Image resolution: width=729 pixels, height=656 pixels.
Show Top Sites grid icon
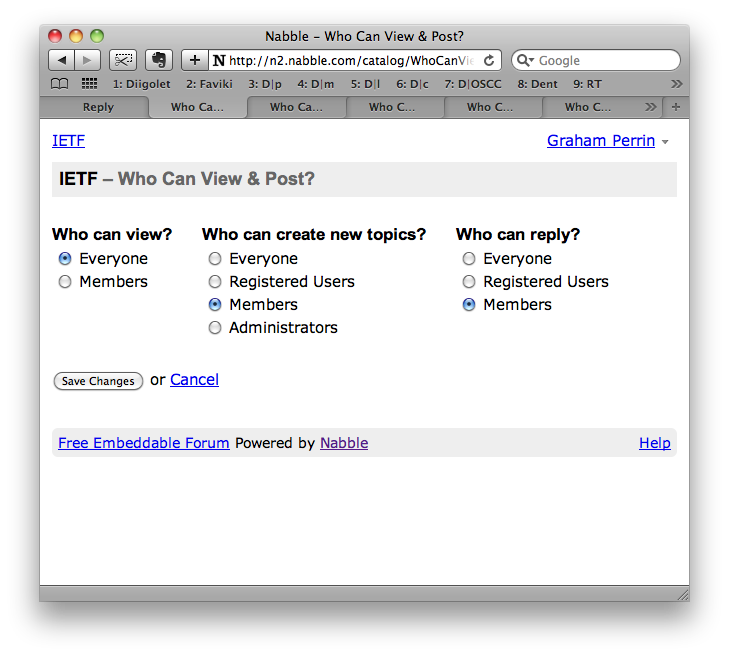[89, 84]
